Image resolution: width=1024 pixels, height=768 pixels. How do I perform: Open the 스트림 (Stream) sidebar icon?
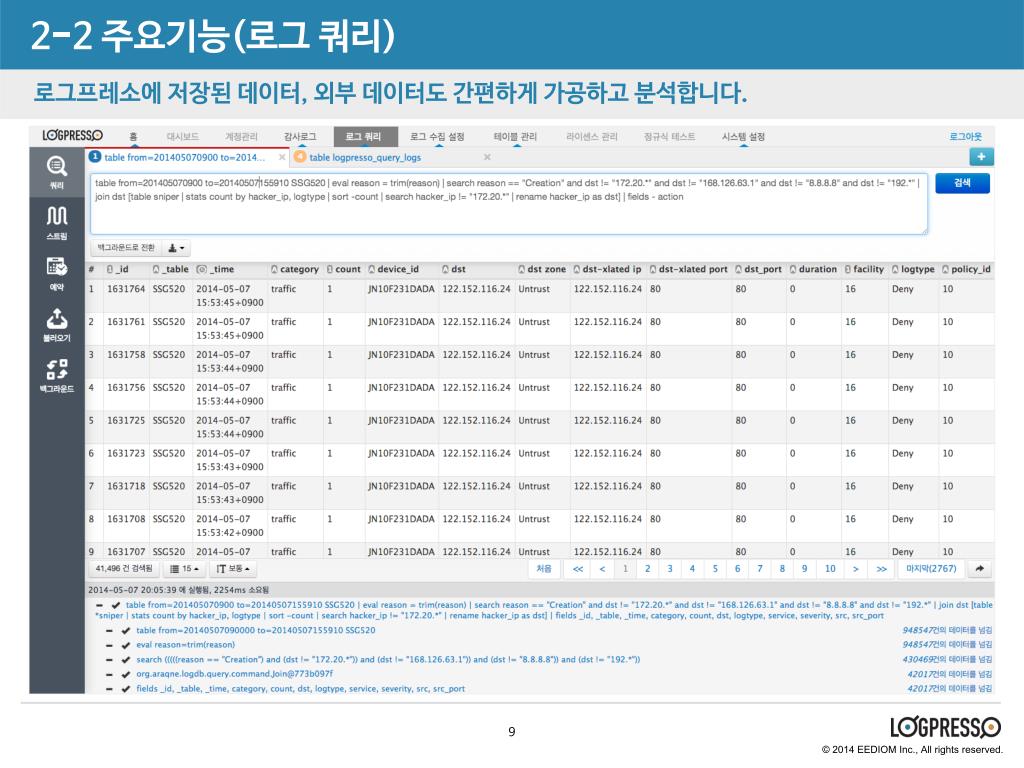(x=57, y=222)
